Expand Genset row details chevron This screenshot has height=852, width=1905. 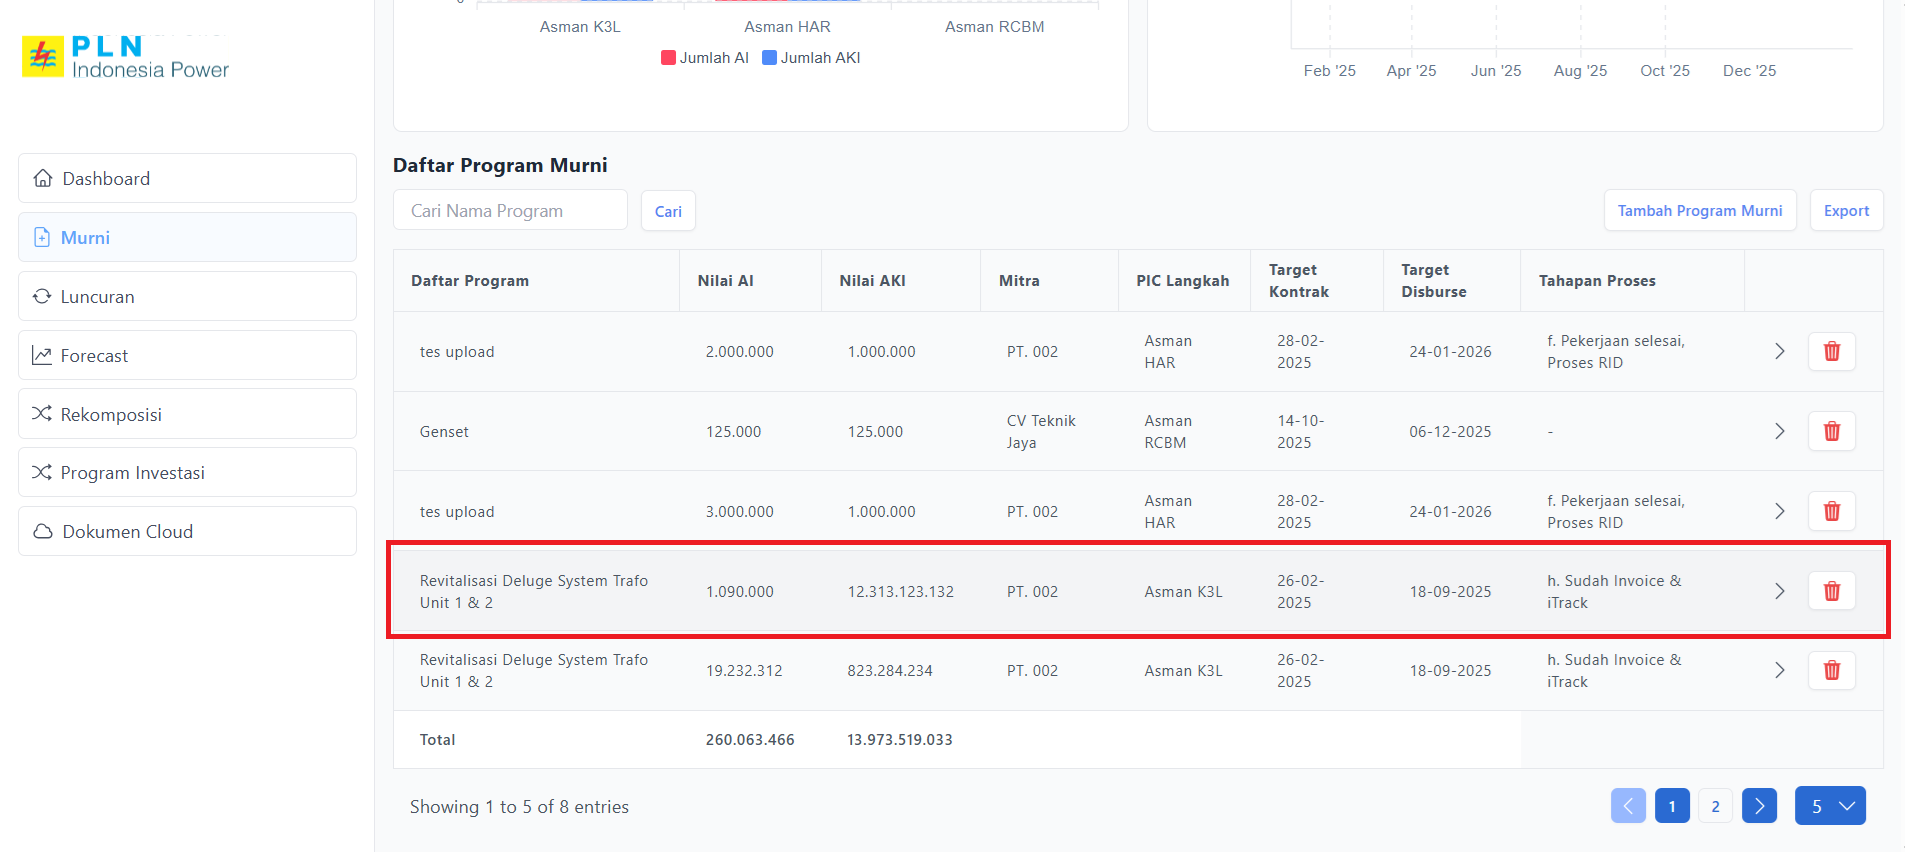[1779, 431]
